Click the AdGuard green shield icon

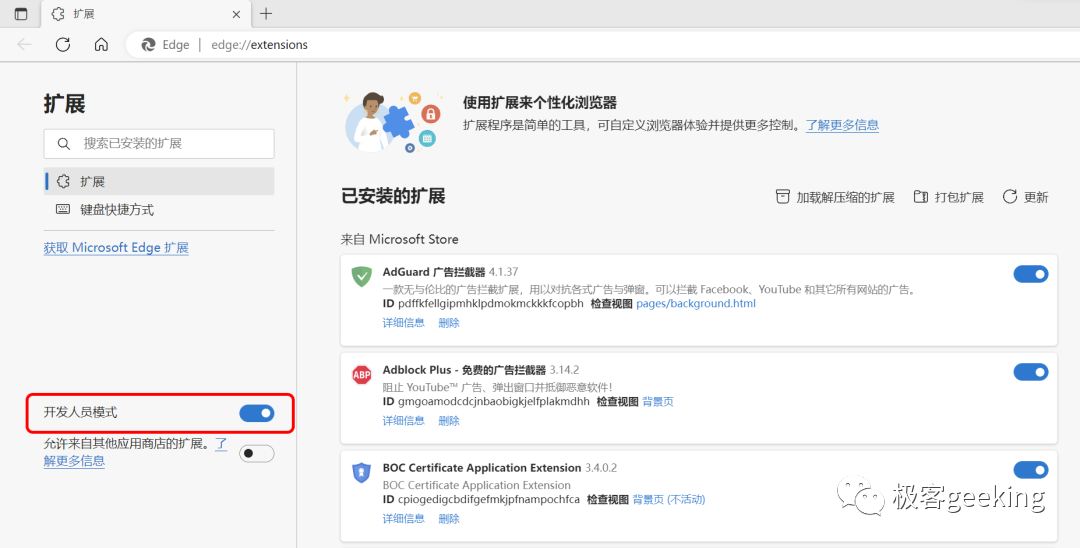(x=361, y=276)
